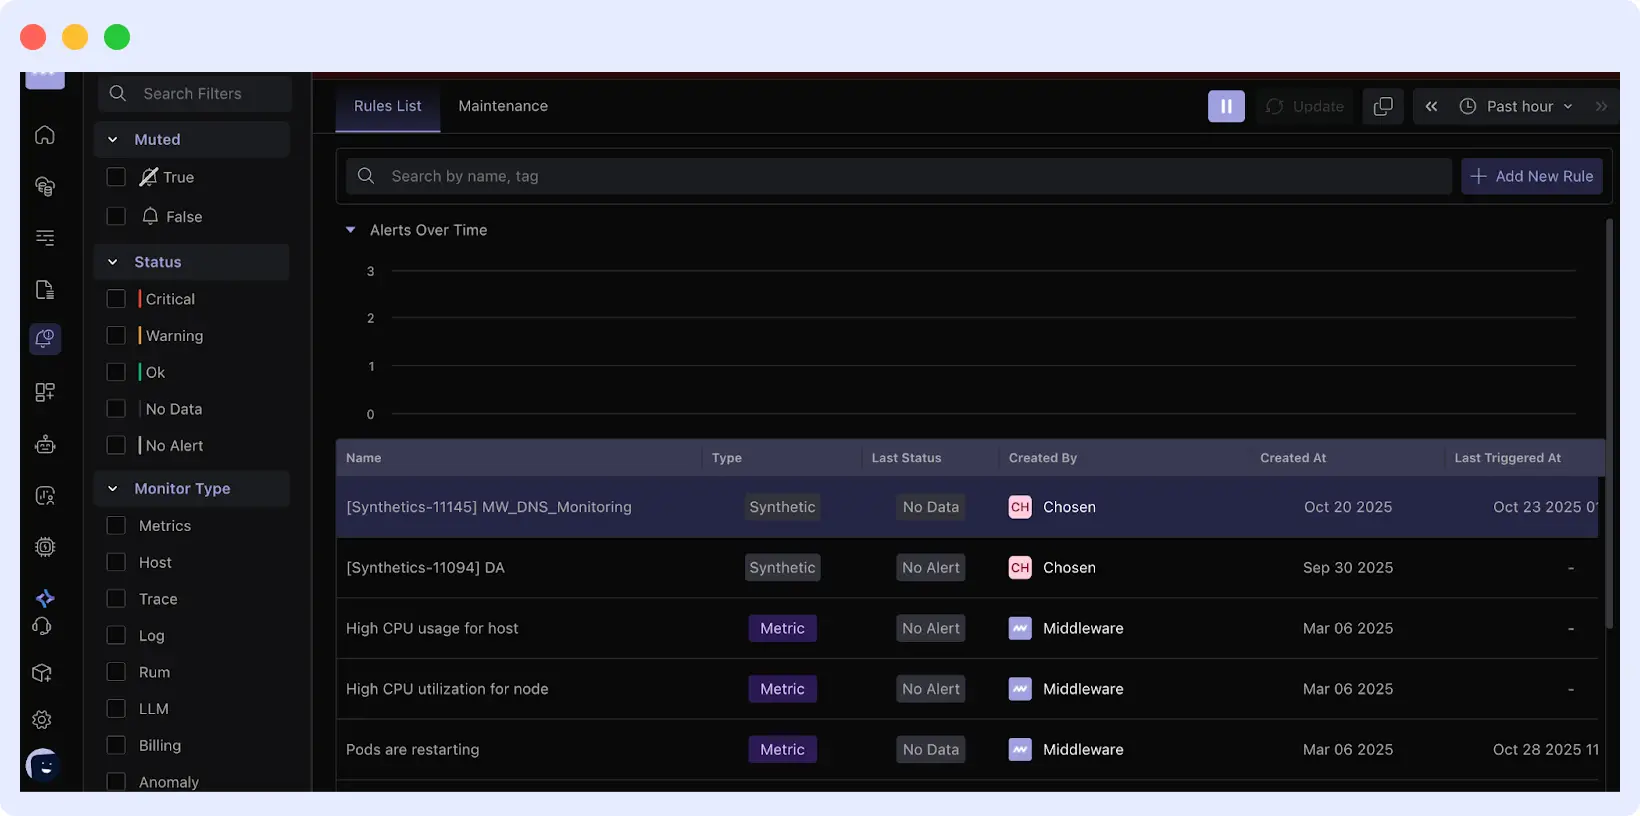This screenshot has width=1640, height=816.
Task: Click the Middleware logo in High CPU usage row
Action: pos(1020,628)
